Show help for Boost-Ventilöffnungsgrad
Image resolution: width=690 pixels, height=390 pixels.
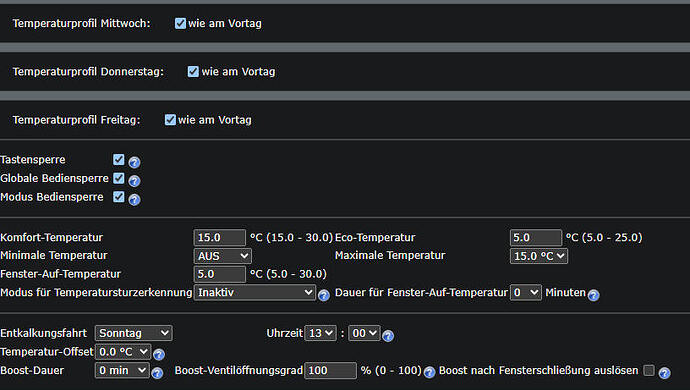tap(429, 372)
